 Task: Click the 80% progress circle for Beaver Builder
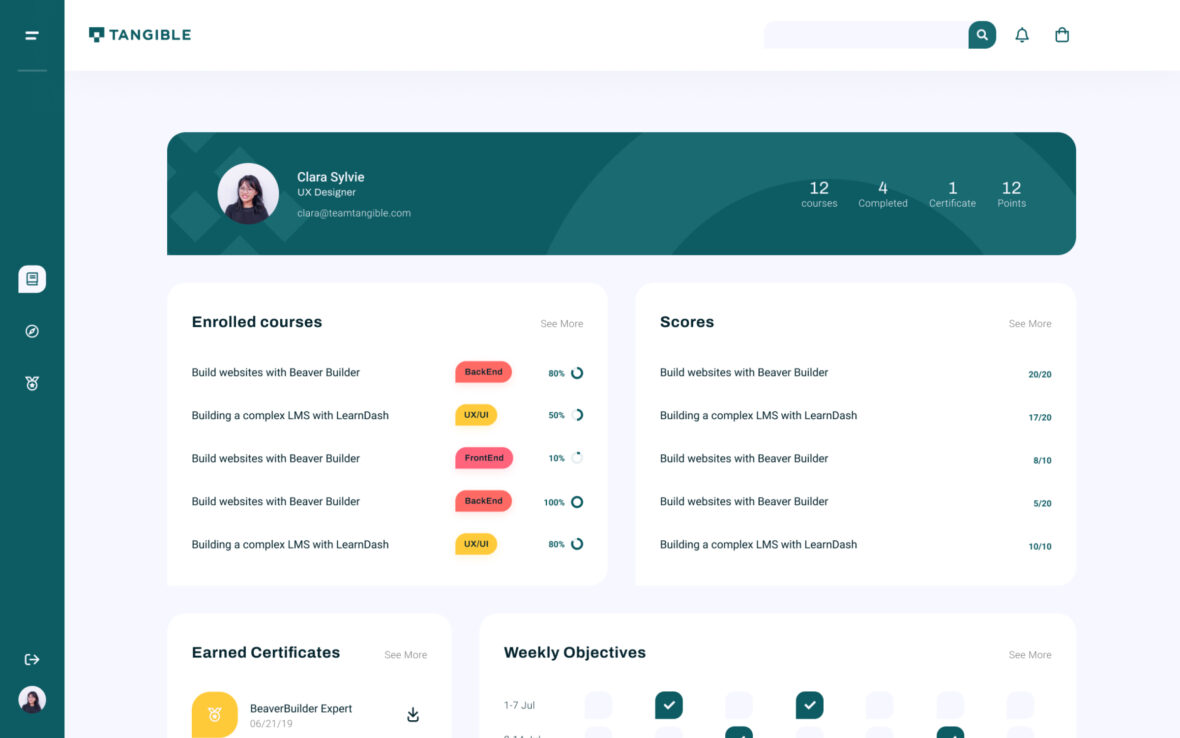point(576,372)
